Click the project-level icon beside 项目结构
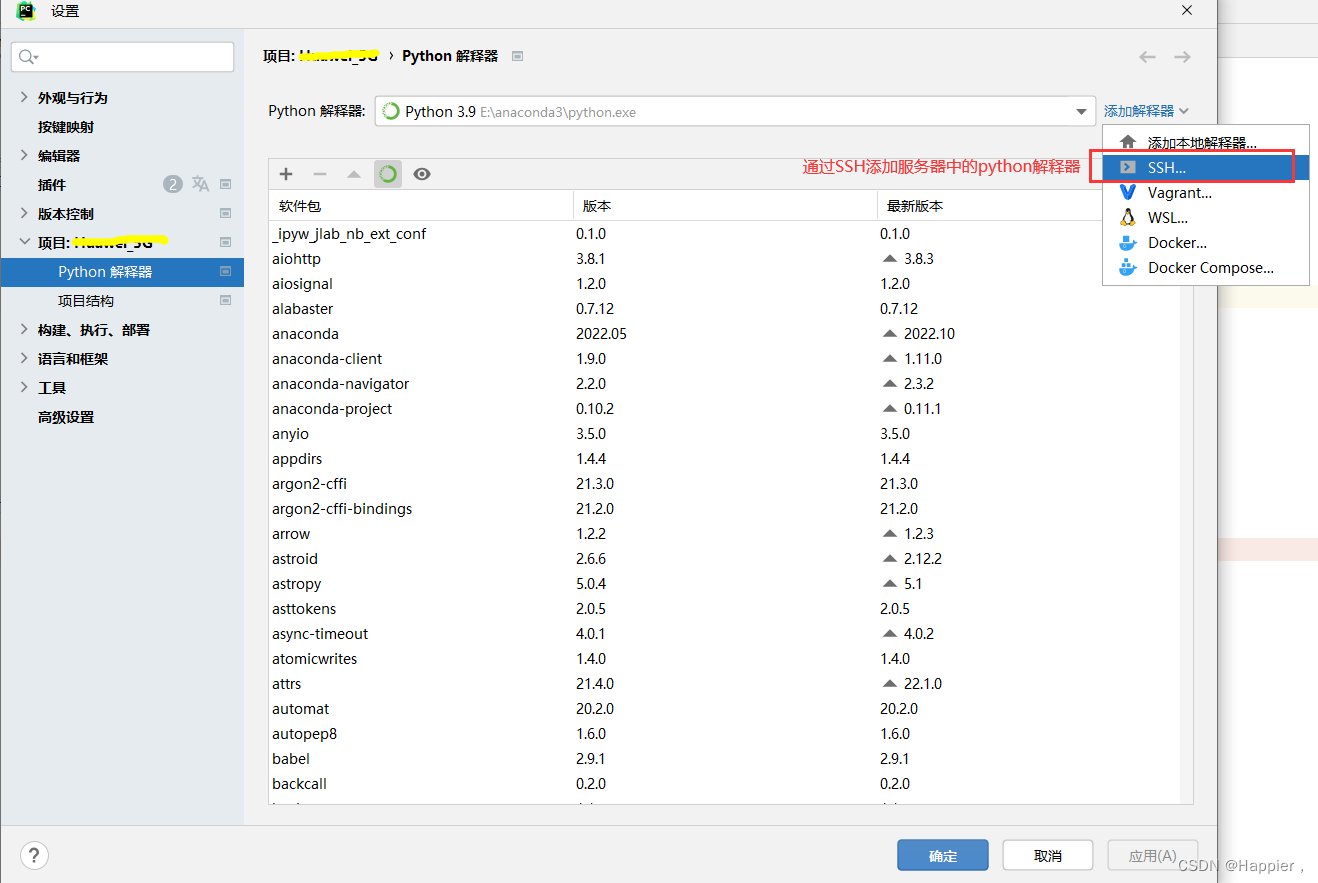The image size is (1318, 883). 225,300
